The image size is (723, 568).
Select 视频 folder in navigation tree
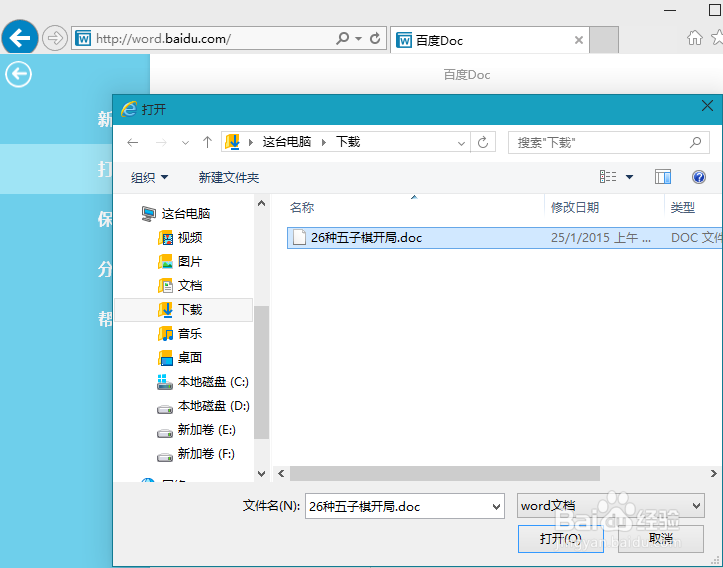180,237
